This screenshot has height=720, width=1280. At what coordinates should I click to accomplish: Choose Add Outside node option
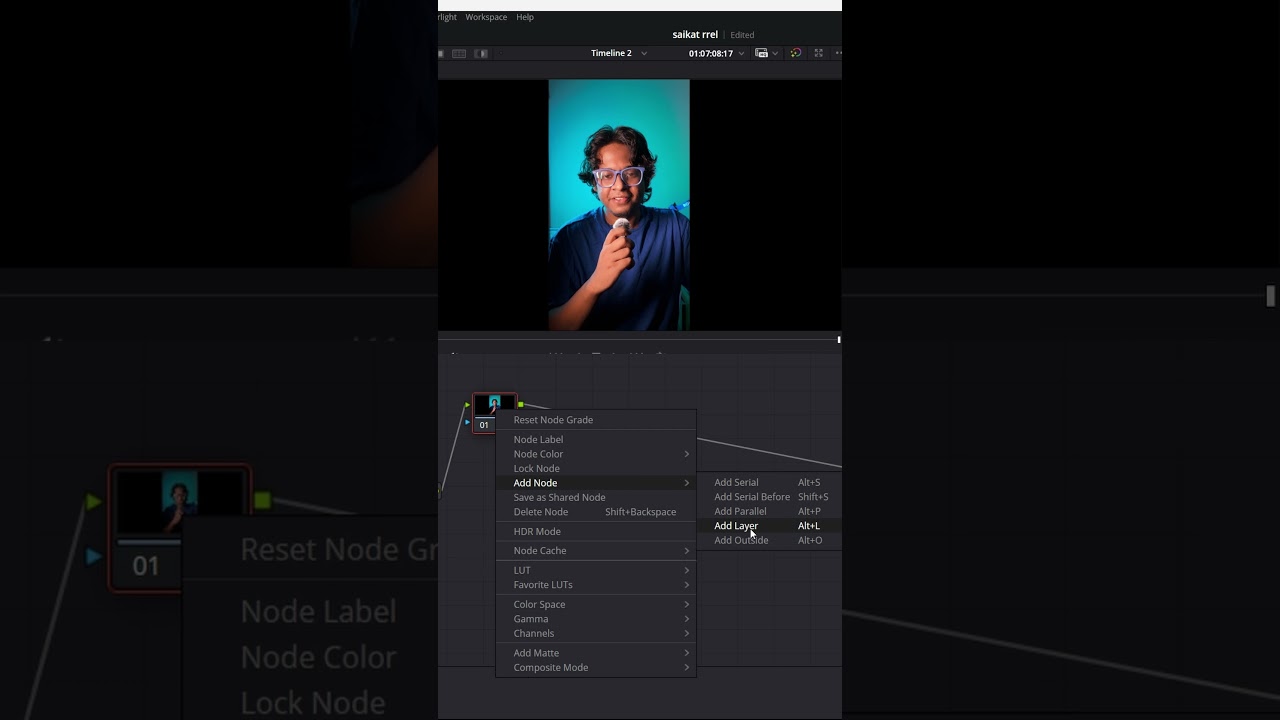770,540
